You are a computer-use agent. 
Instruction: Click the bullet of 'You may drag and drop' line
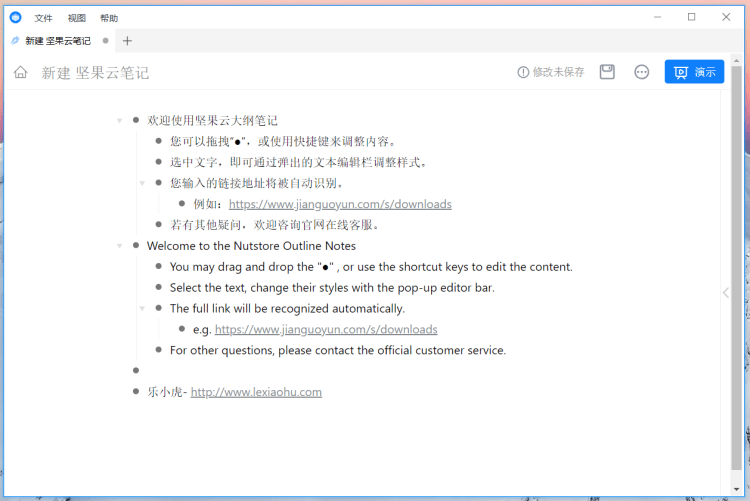[x=159, y=266]
